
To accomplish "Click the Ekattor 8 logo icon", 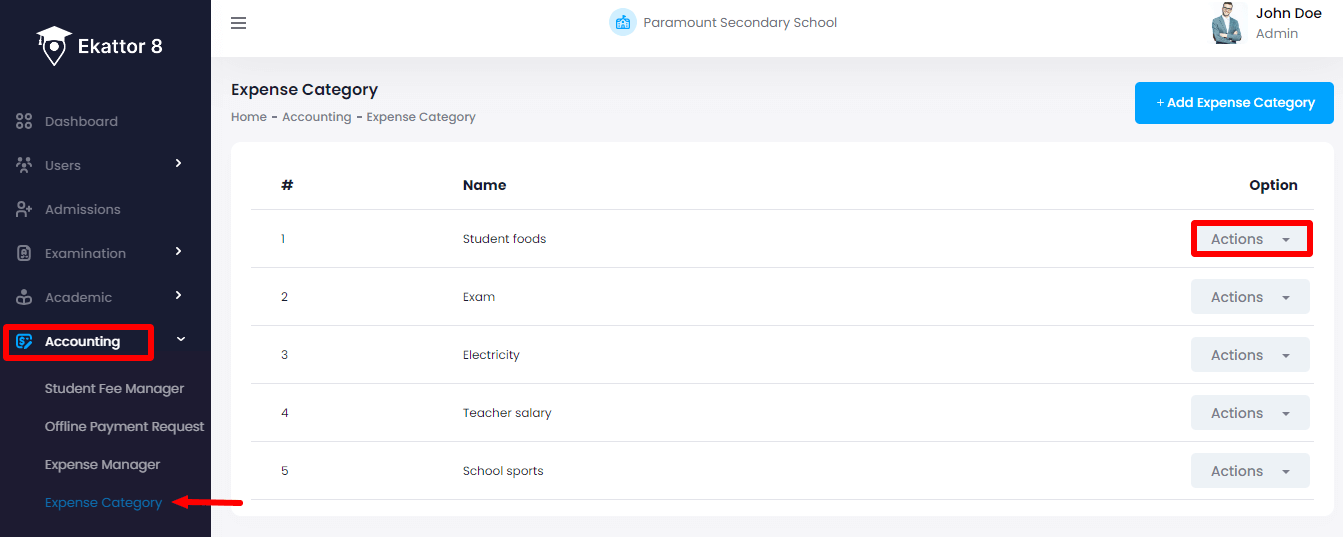I will (x=53, y=46).
